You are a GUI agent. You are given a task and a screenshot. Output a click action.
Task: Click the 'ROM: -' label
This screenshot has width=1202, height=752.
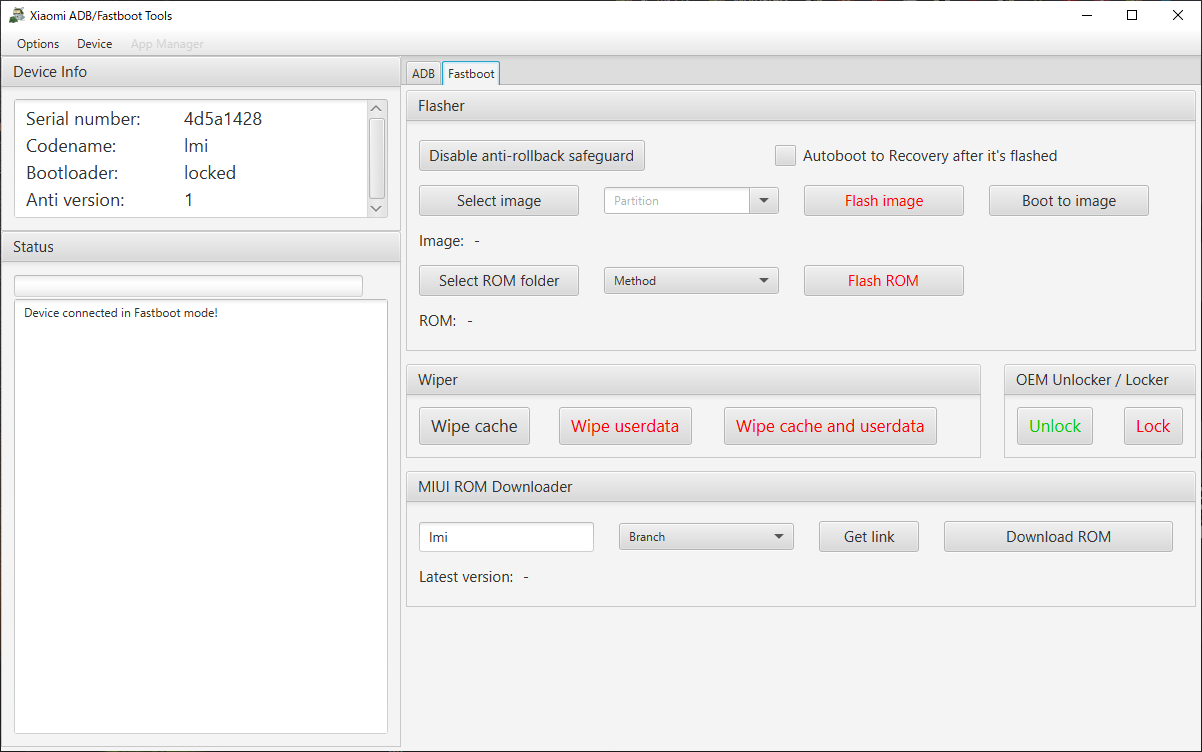446,321
